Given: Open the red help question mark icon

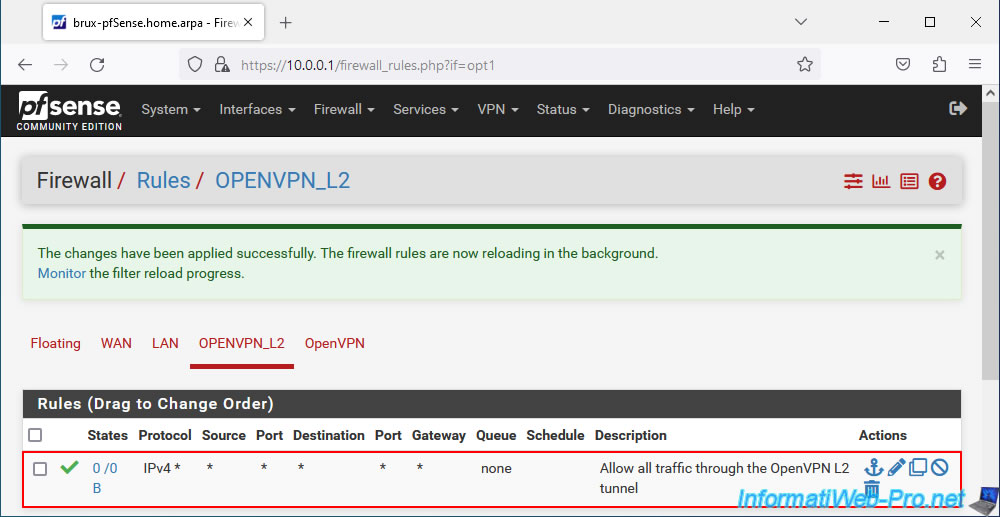Looking at the screenshot, I should pyautogui.click(x=937, y=182).
